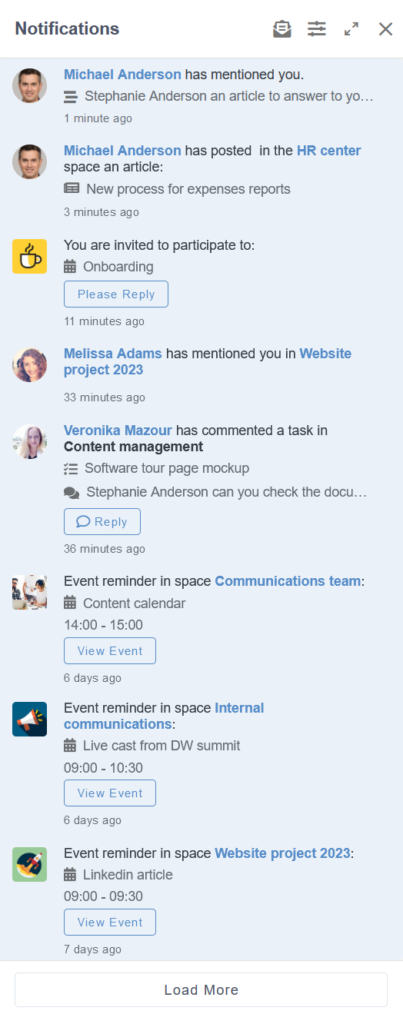Image resolution: width=403 pixels, height=1024 pixels.
Task: View Event for Linkedin article
Action: click(x=110, y=922)
